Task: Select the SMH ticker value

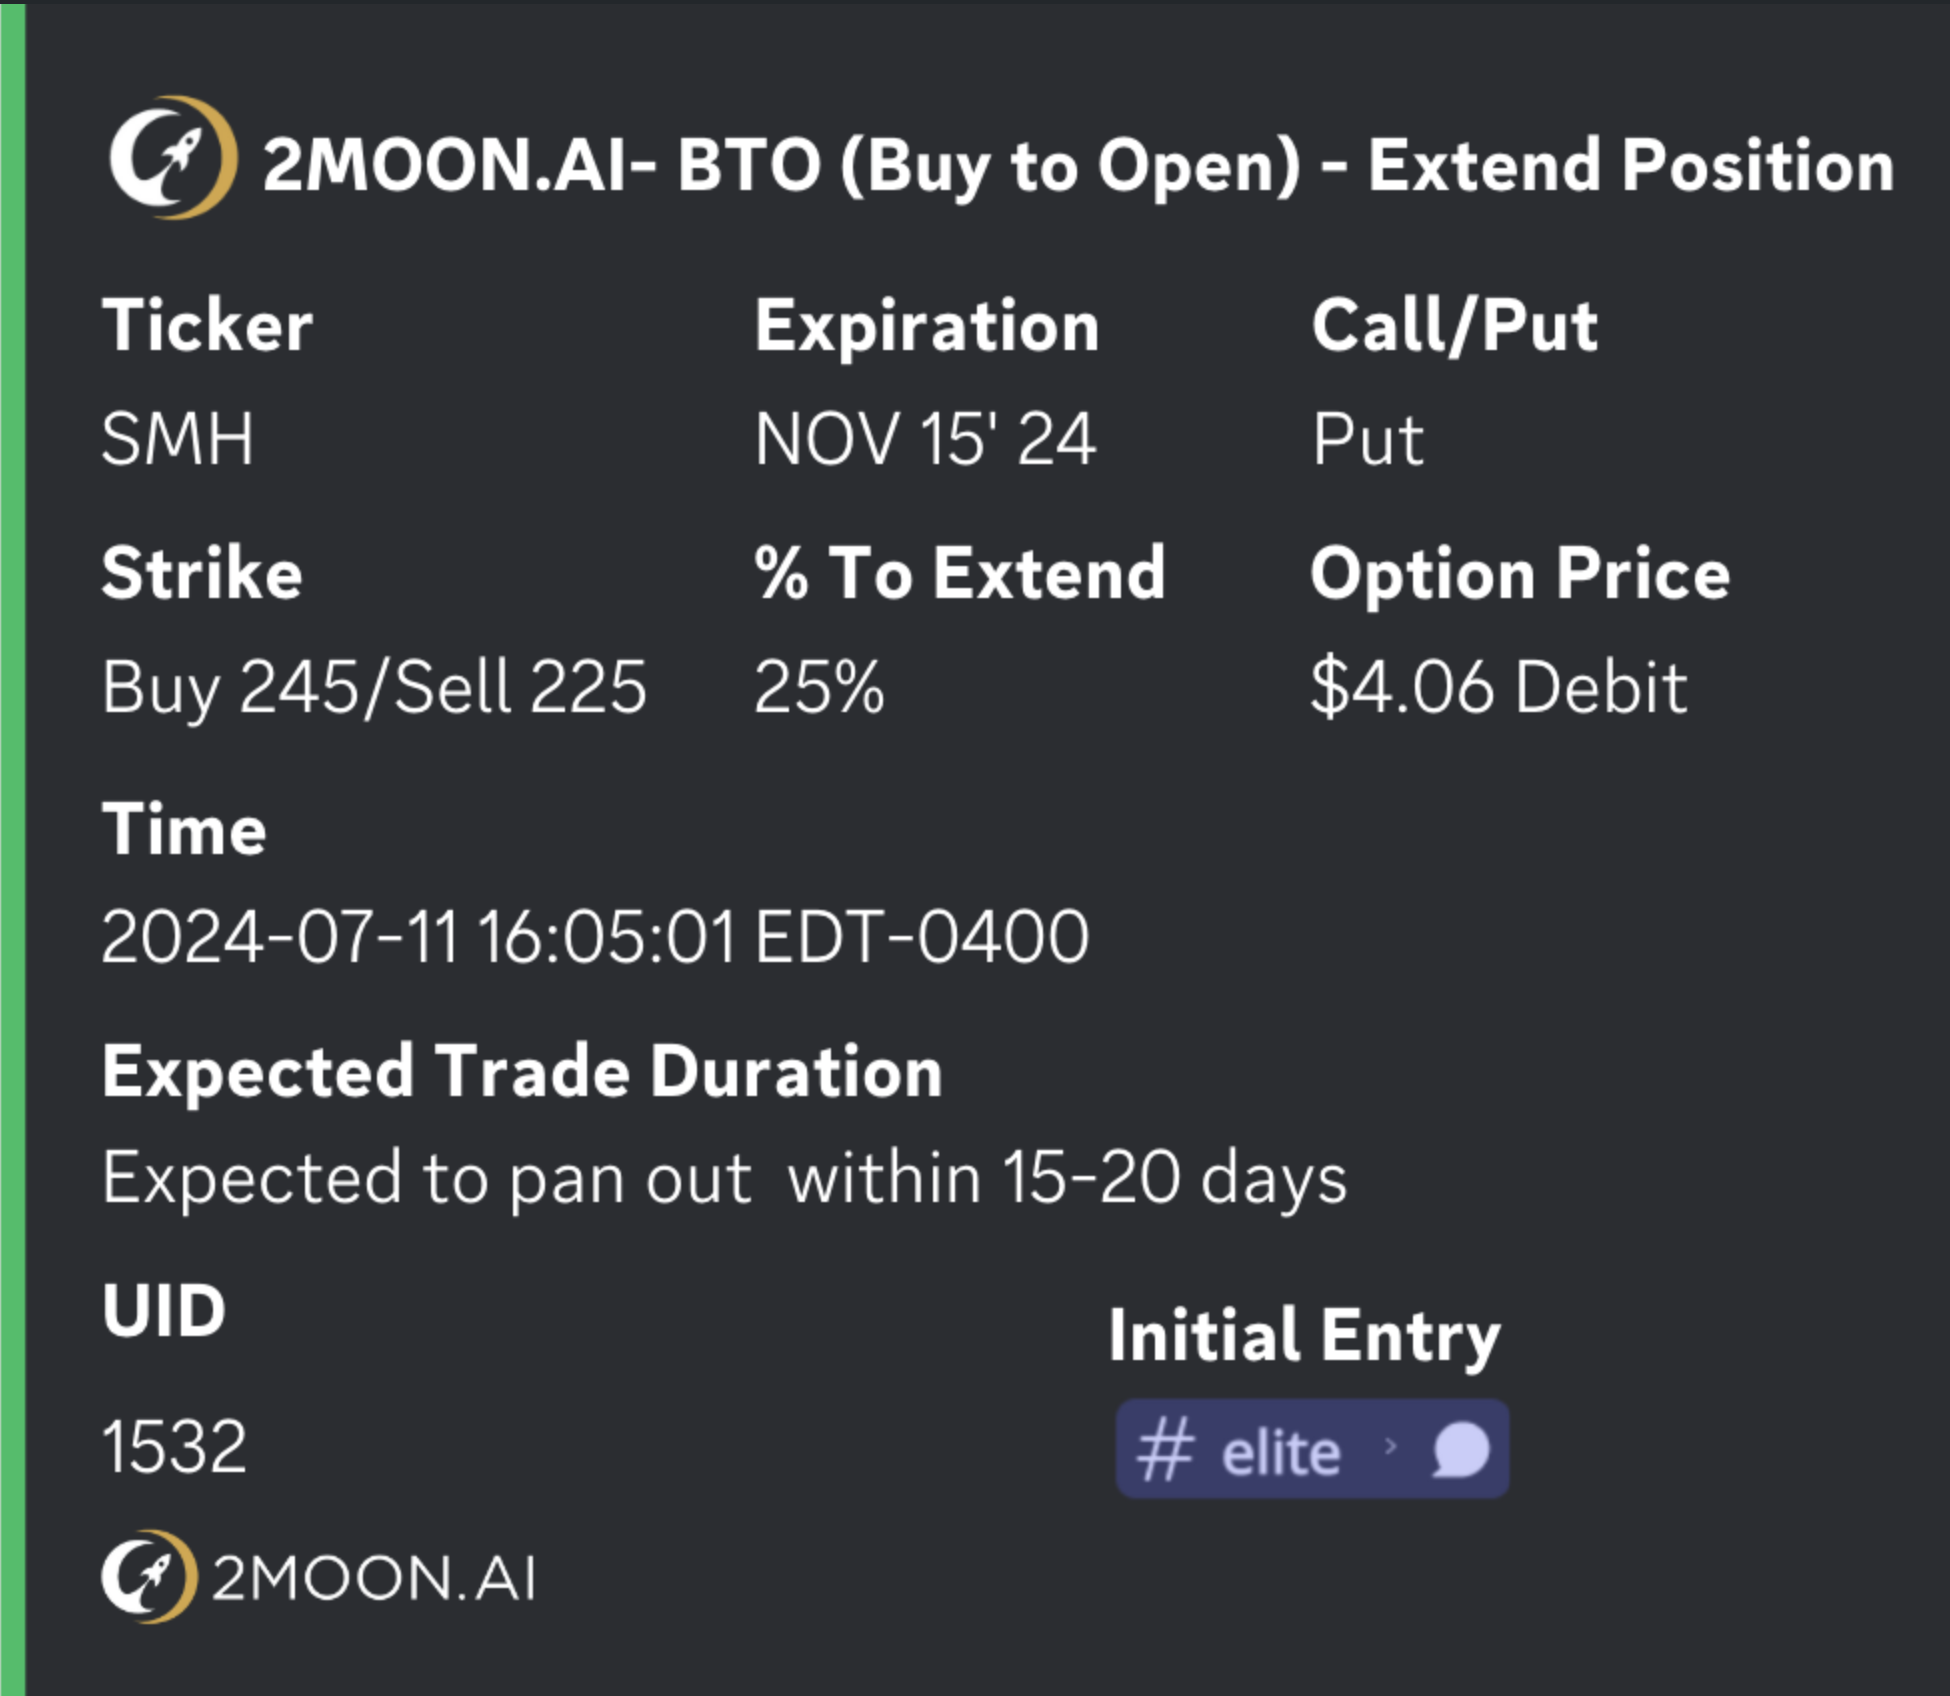Action: [178, 439]
